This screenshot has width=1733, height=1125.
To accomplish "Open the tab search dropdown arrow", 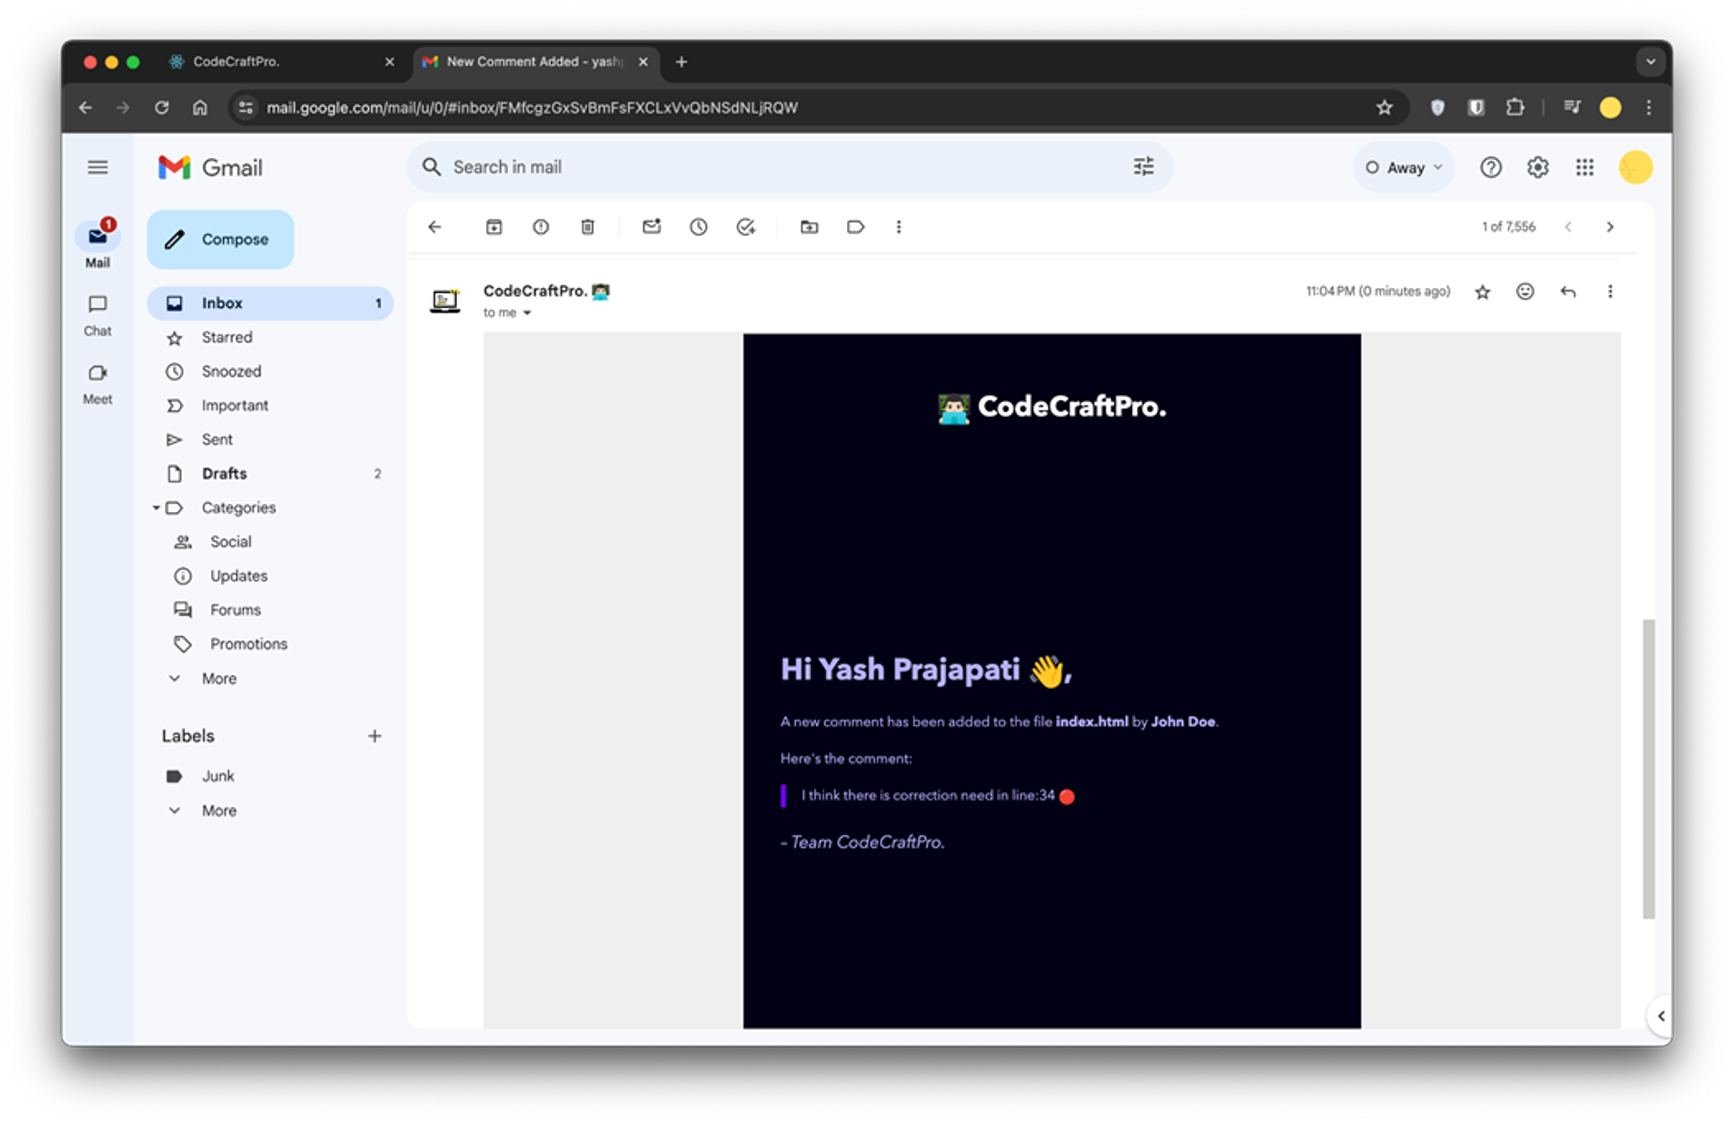I will (x=1650, y=61).
